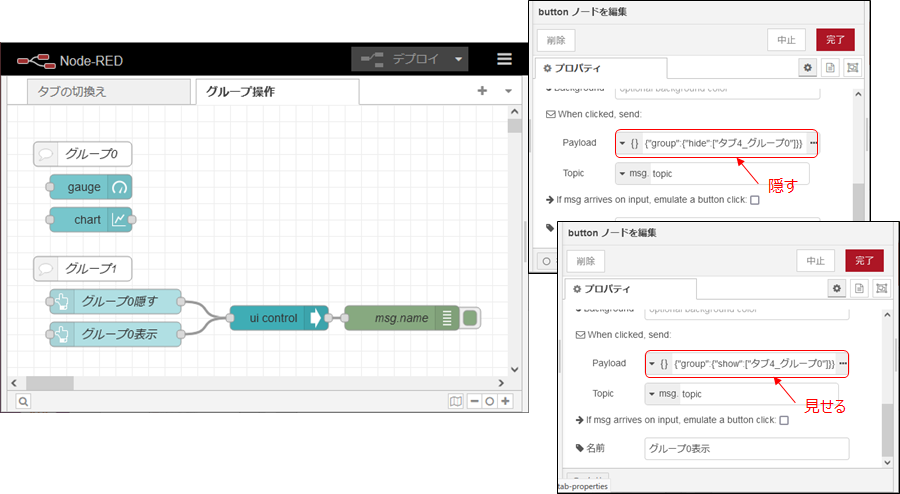Open the Node-RED hamburger main menu

point(504,59)
